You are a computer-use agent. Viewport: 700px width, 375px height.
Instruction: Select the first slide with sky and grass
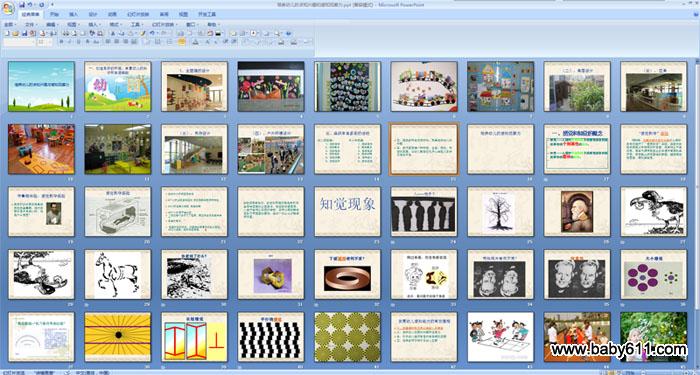pos(41,86)
